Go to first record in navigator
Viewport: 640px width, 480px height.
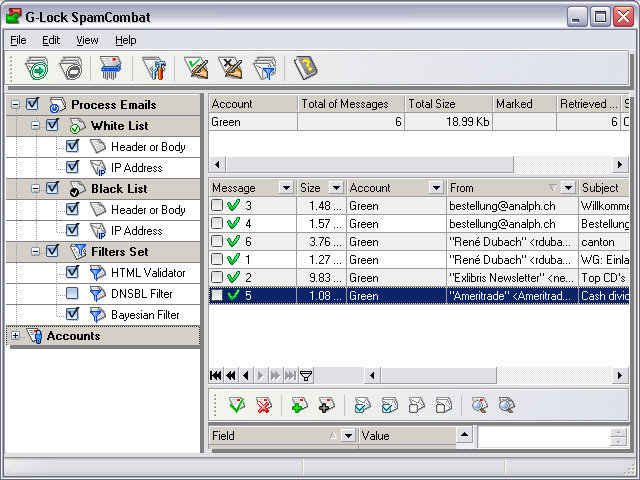[216, 375]
